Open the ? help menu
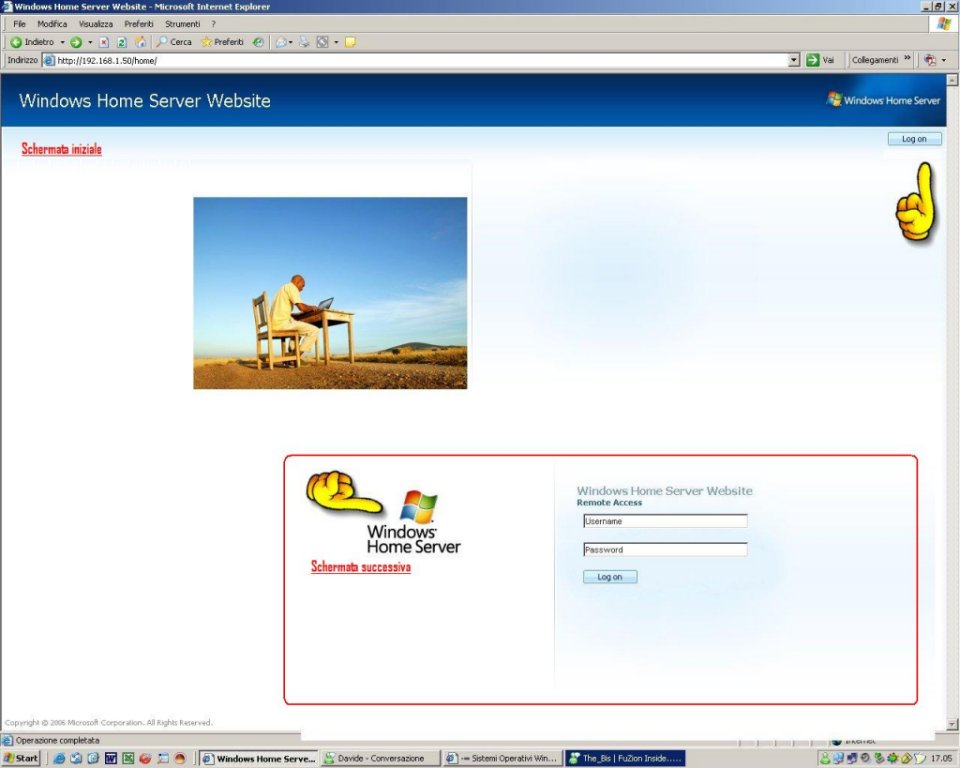The height and width of the screenshot is (768, 960). point(214,24)
